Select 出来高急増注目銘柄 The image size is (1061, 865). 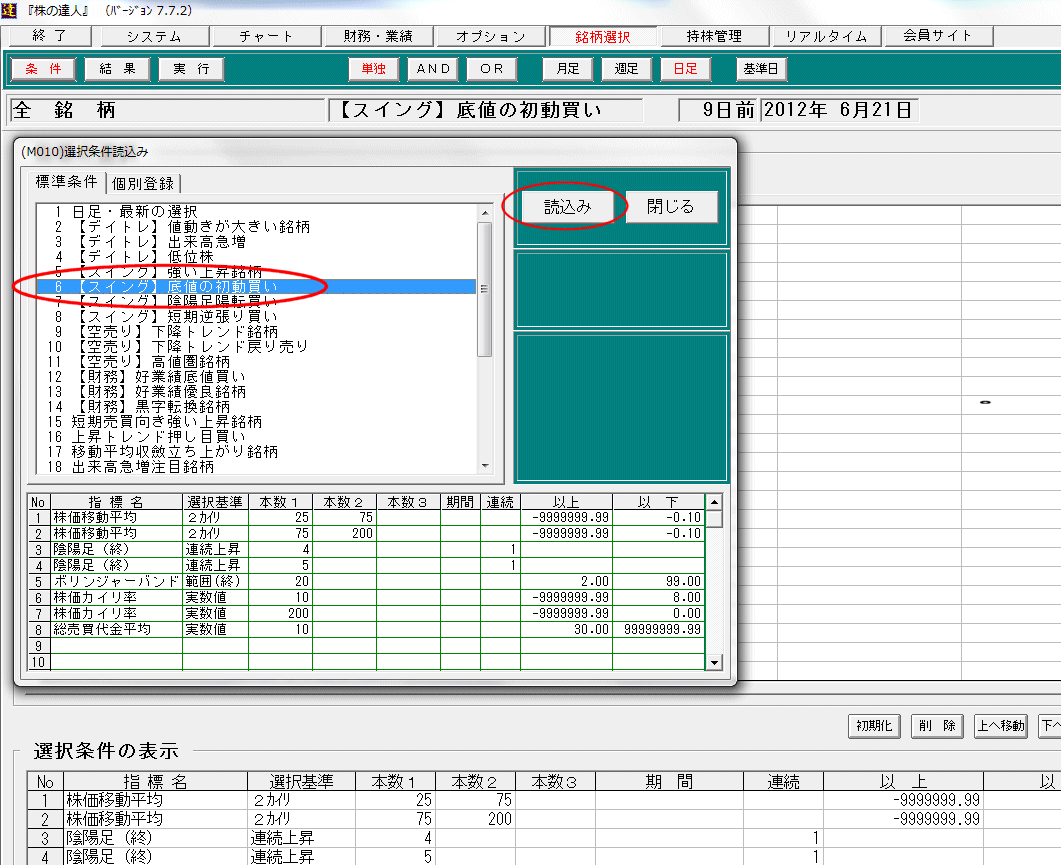(256, 466)
